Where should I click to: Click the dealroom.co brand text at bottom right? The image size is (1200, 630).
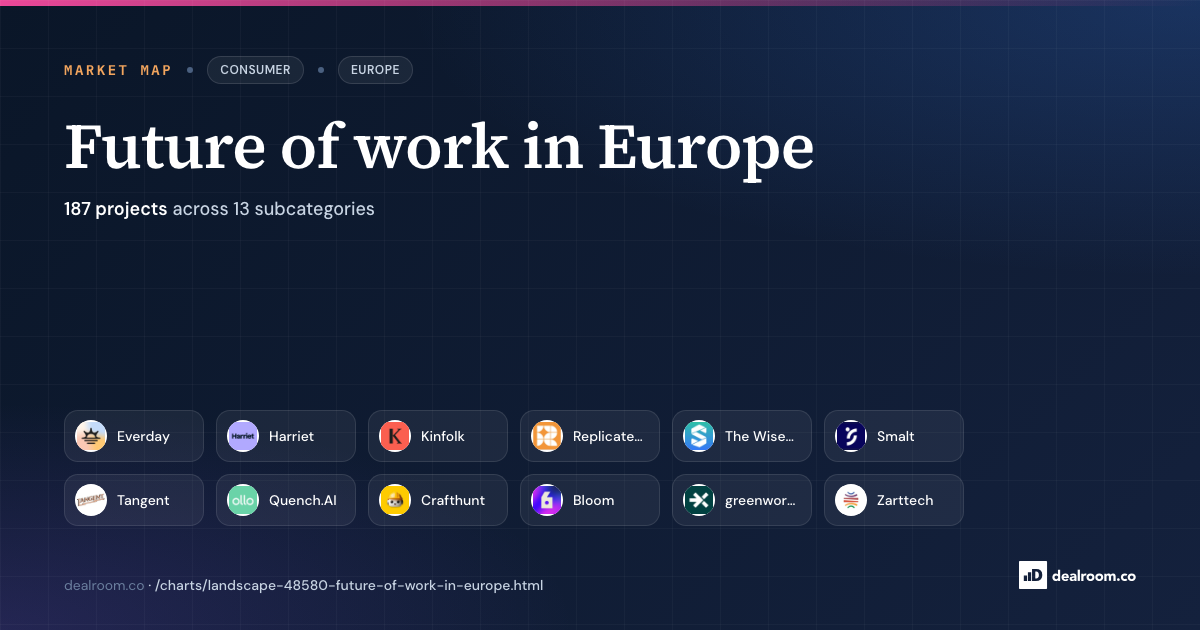point(1094,575)
